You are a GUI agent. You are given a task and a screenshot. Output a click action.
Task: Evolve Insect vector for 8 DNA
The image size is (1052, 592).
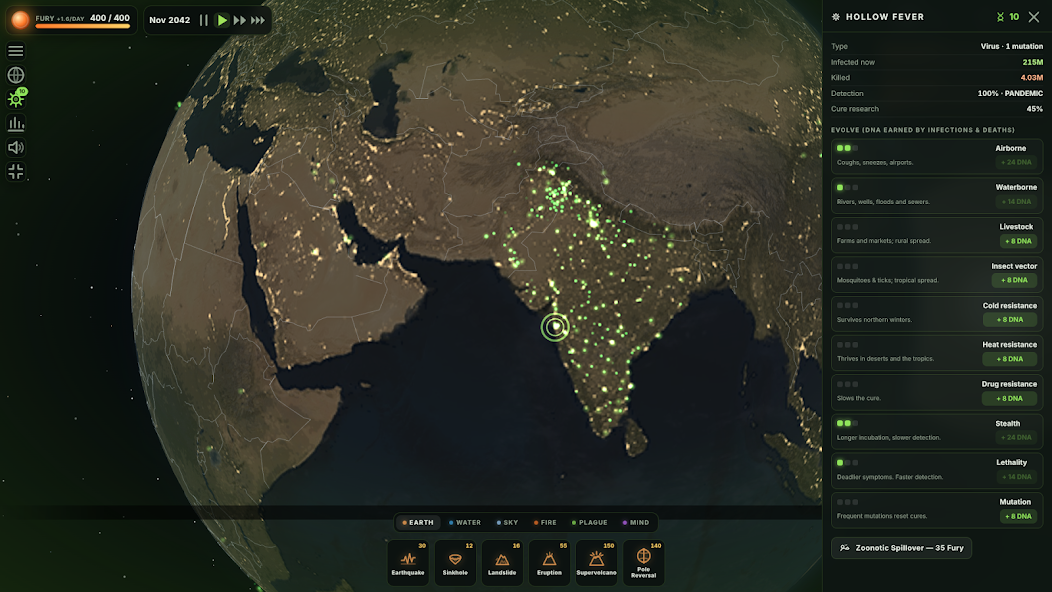click(1014, 280)
